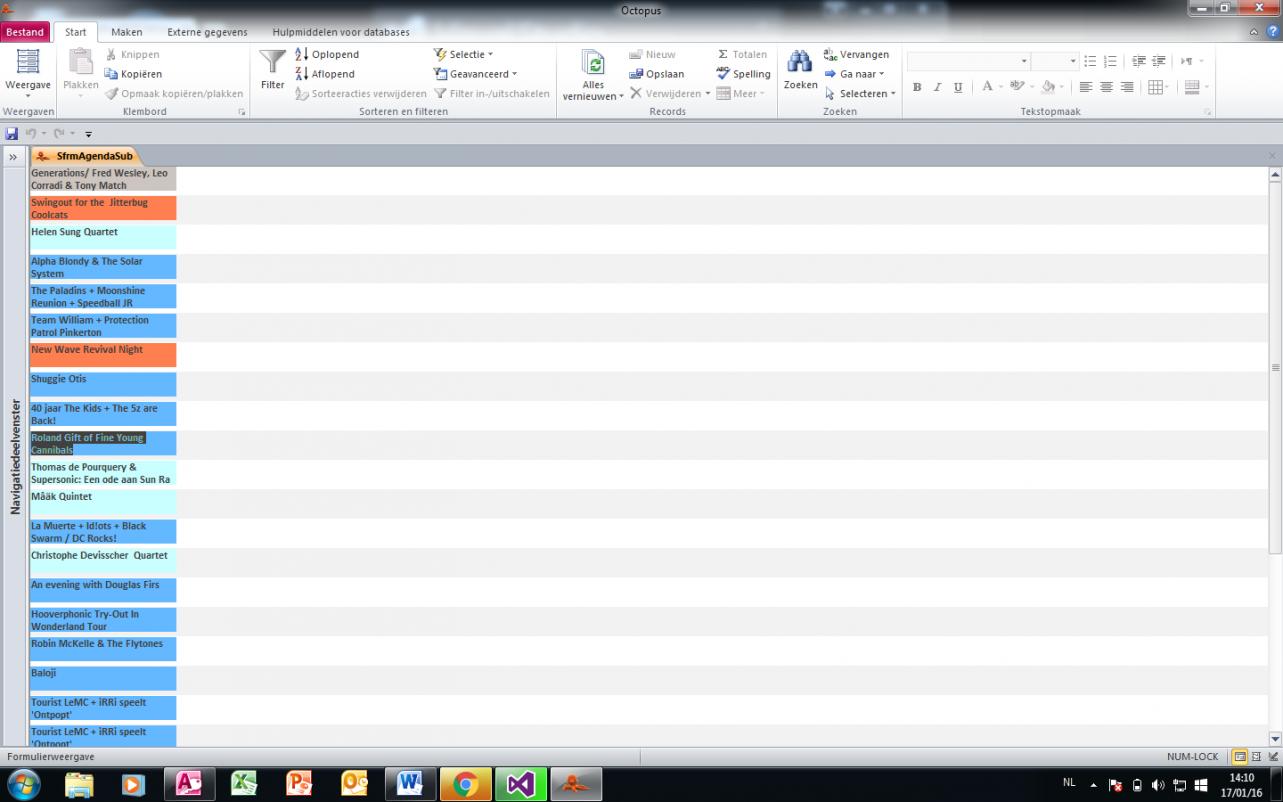1283x802 pixels.
Task: Open Hulpmiddelen voor databases tab
Action: coord(341,32)
